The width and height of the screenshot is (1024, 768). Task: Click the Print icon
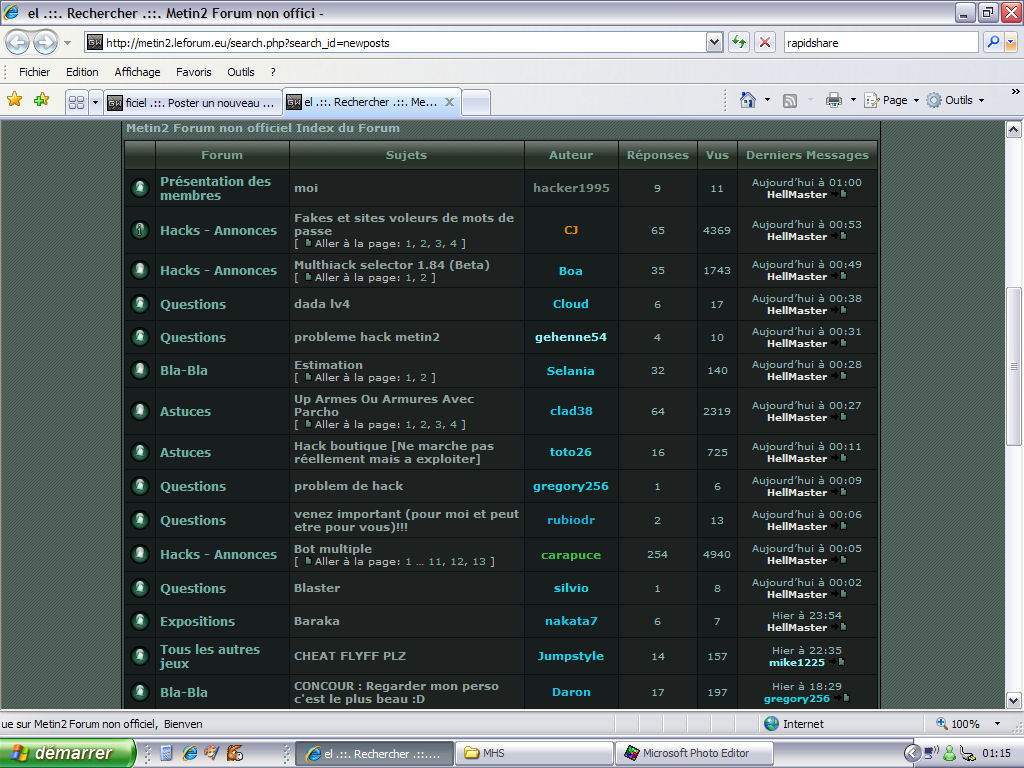tap(834, 100)
